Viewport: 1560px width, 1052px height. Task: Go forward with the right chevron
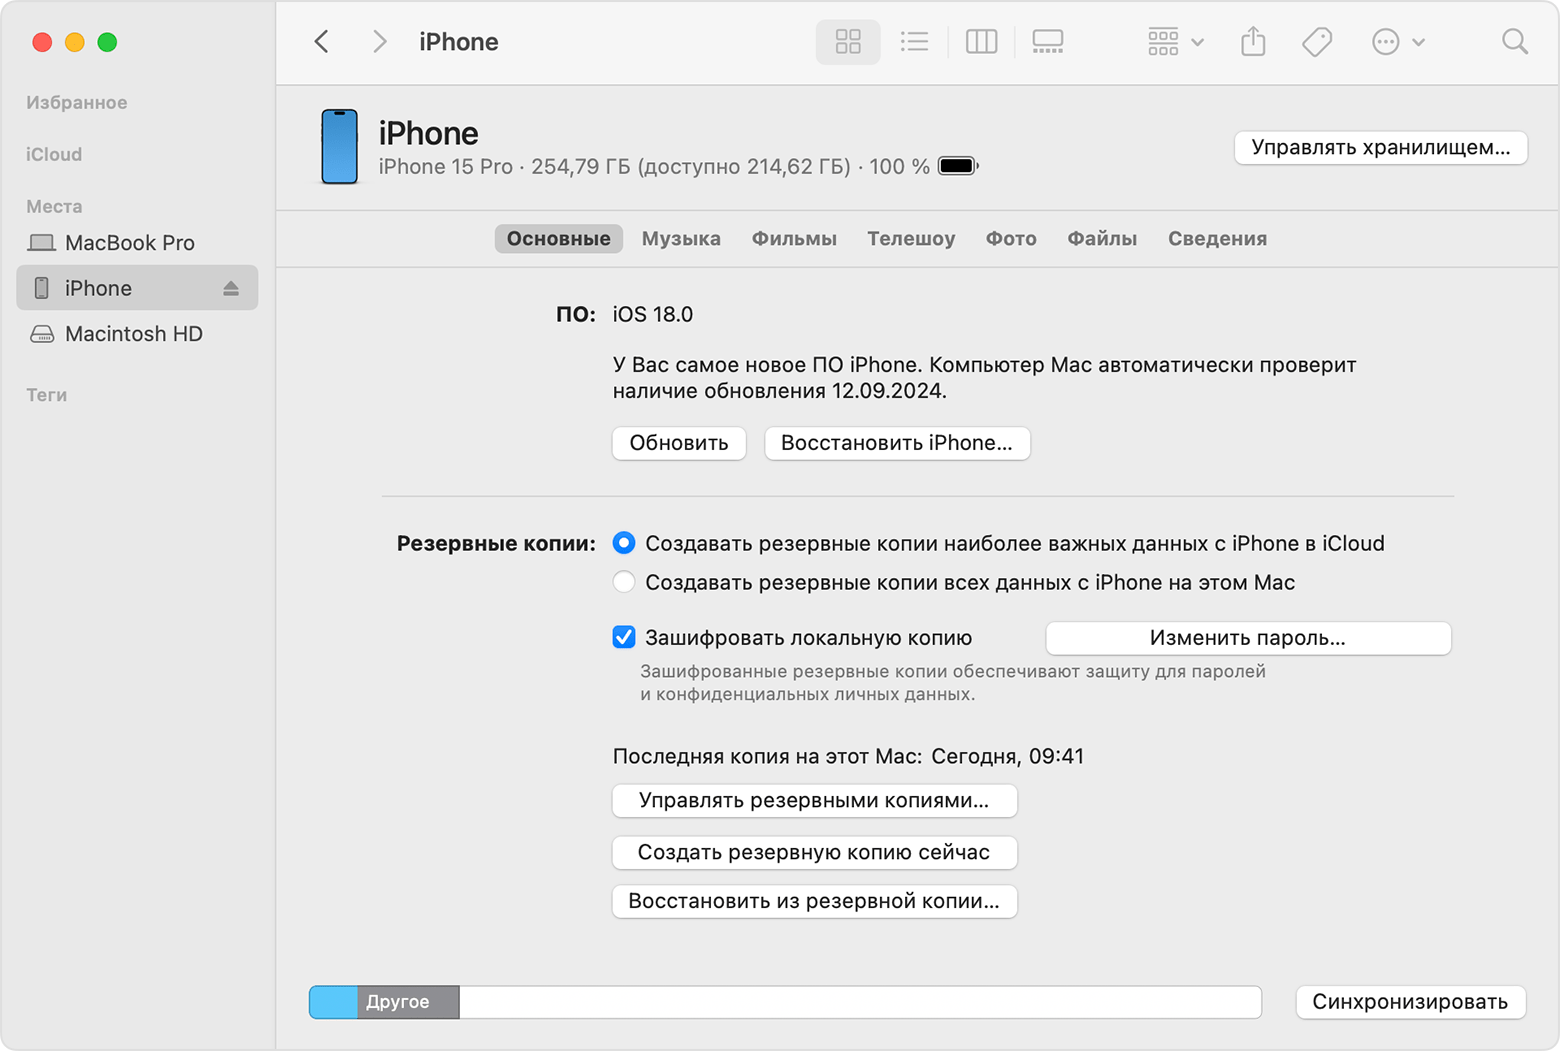379,42
